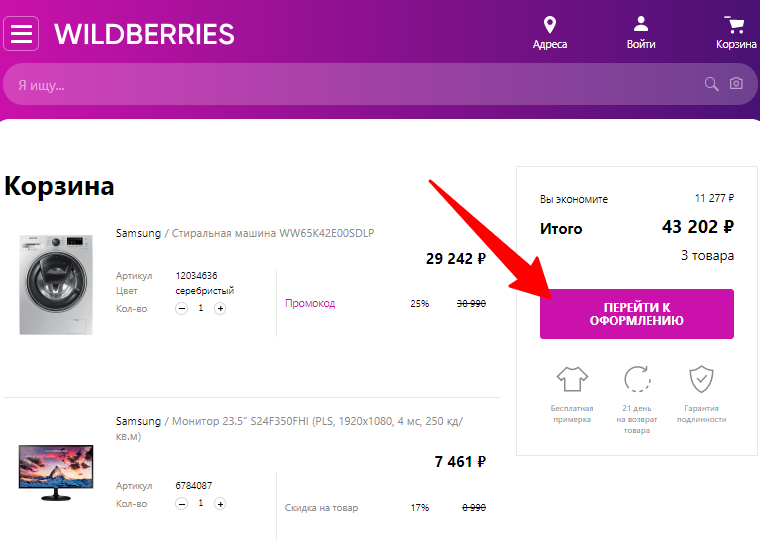Increase monitor quantity with plus
This screenshot has height=560, width=760.
tap(220, 504)
